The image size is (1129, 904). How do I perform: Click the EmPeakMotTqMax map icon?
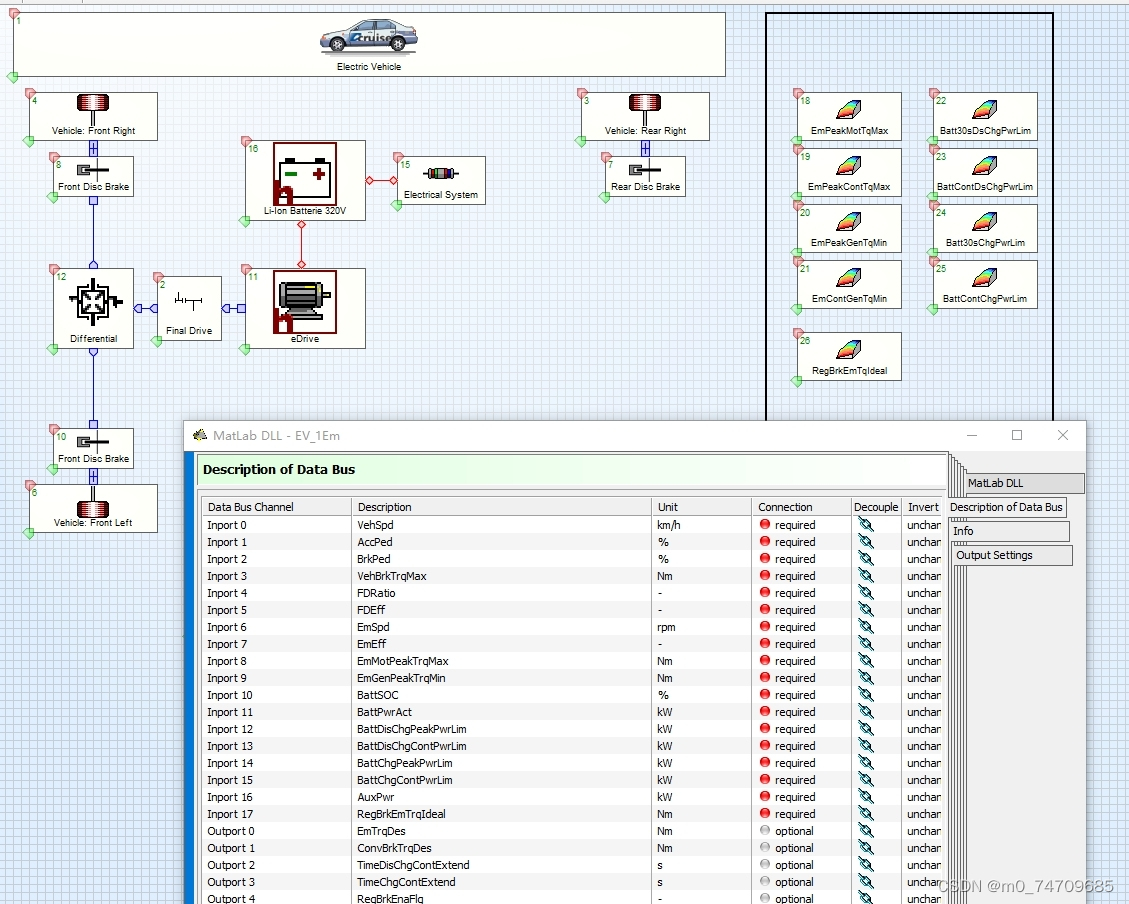849,109
